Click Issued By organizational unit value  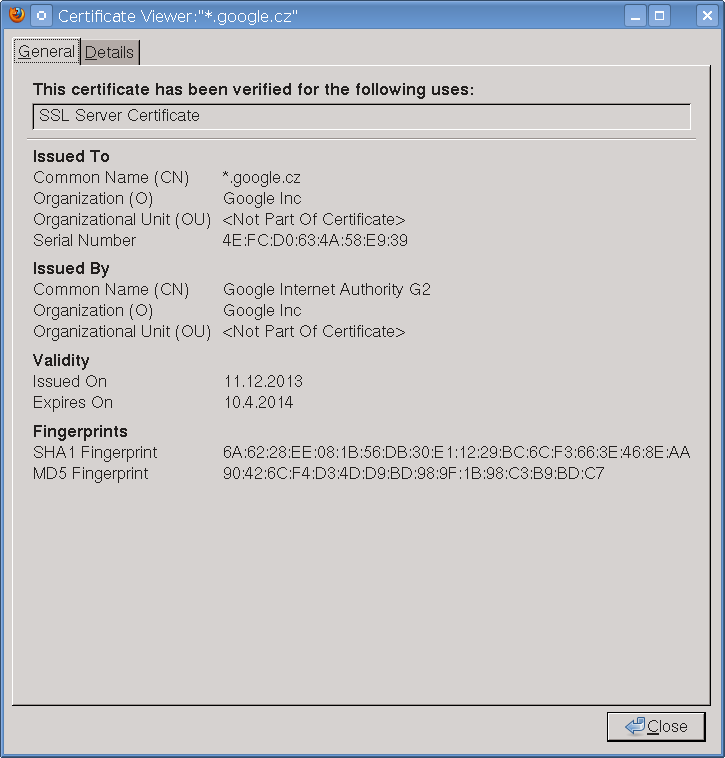[x=314, y=331]
